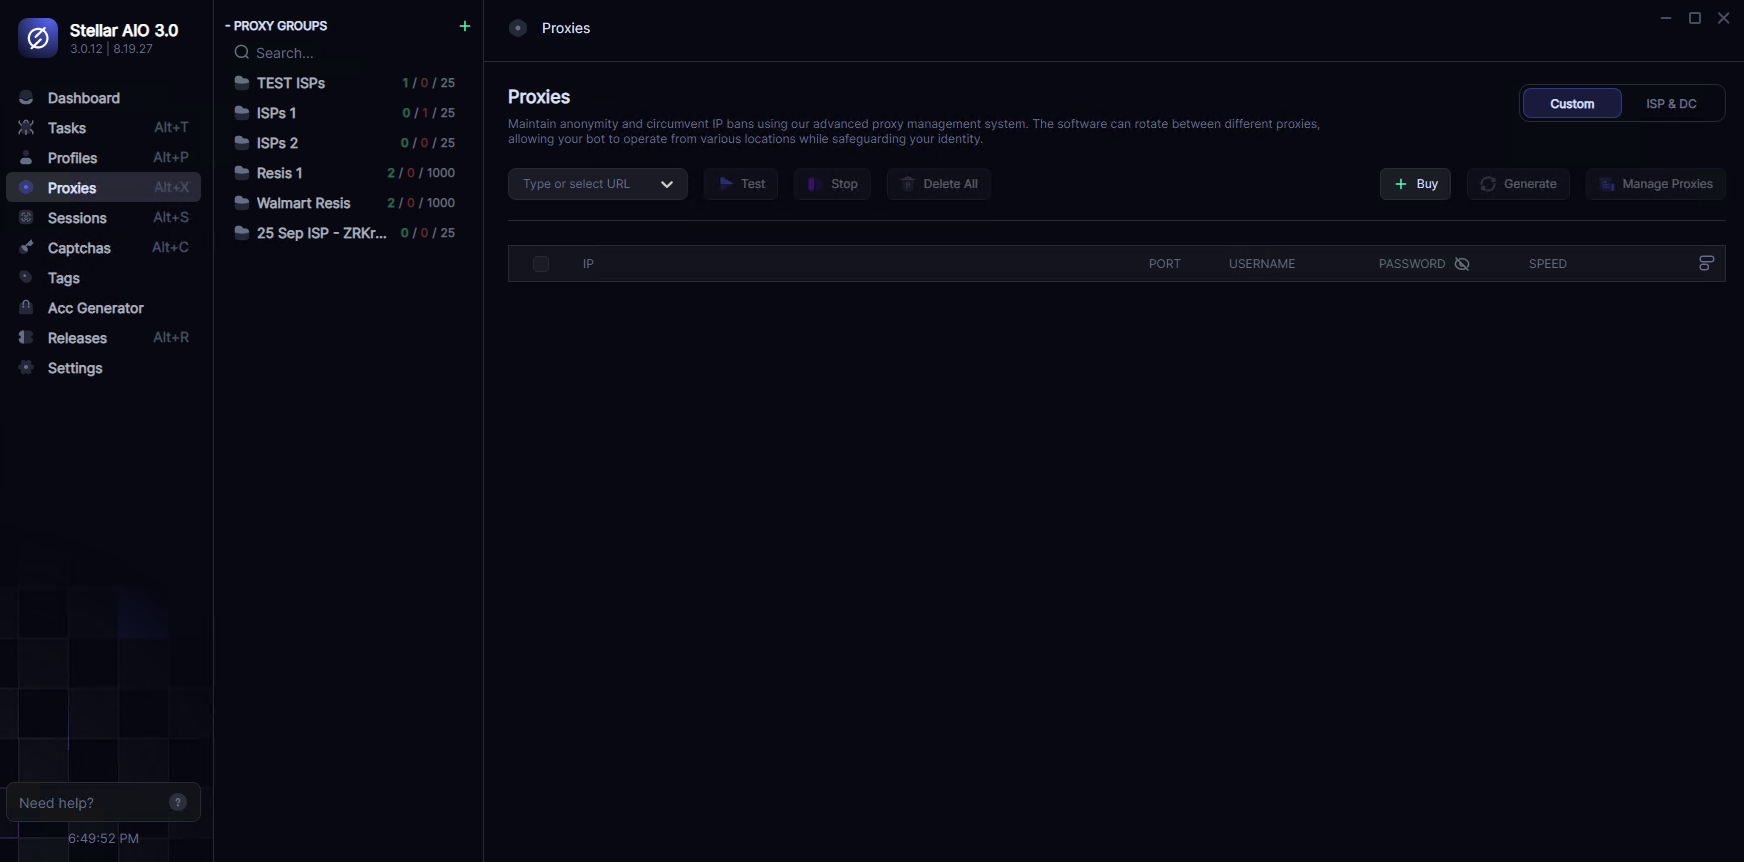Click the Buy button
Viewport: 1744px width, 862px height.
click(1415, 184)
